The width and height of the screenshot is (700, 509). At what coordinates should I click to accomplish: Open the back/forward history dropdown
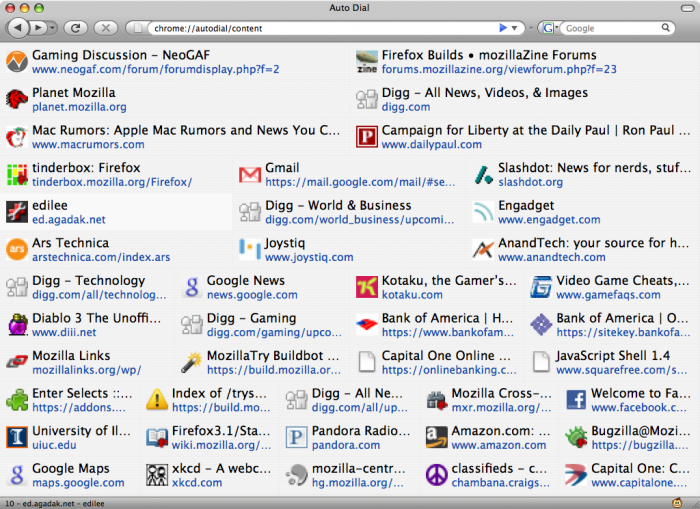(53, 28)
